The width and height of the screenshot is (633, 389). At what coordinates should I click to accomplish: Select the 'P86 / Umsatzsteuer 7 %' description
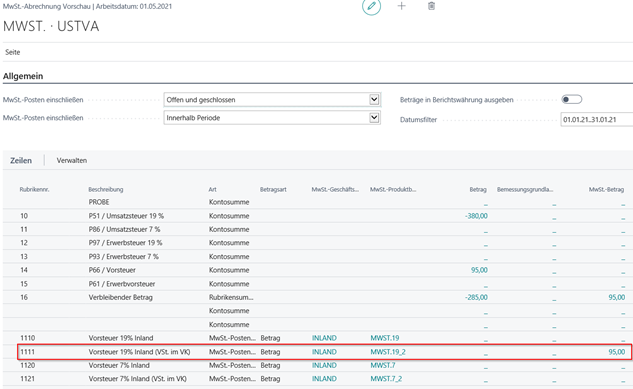(x=124, y=229)
